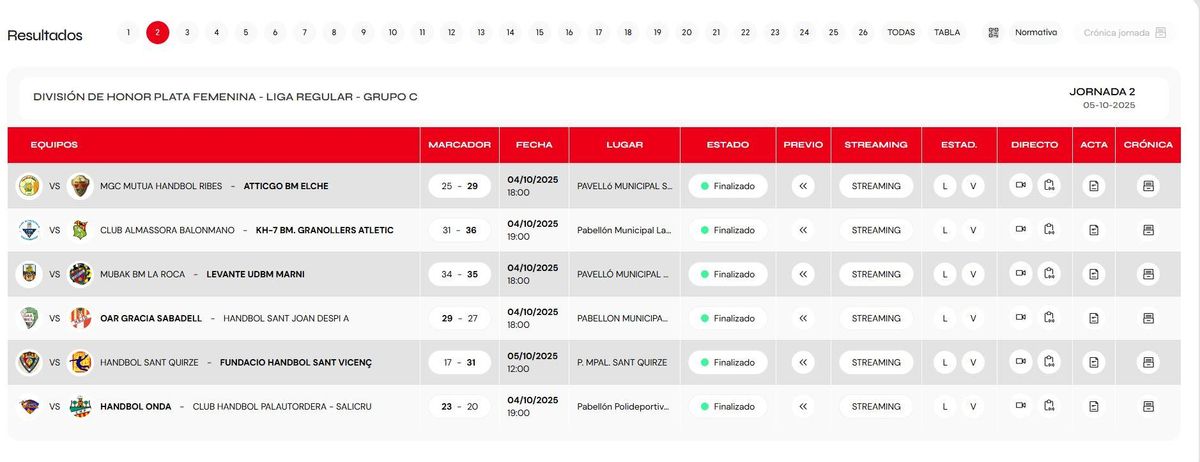Screen dimensions: 1200x462
Task: Click the QR code icon beside Normativa
Action: coord(993,32)
